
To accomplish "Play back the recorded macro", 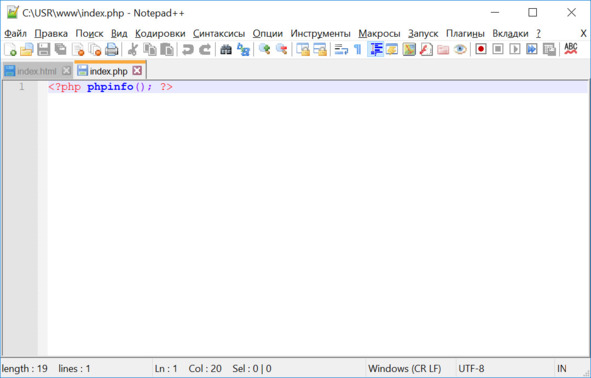I will click(515, 49).
